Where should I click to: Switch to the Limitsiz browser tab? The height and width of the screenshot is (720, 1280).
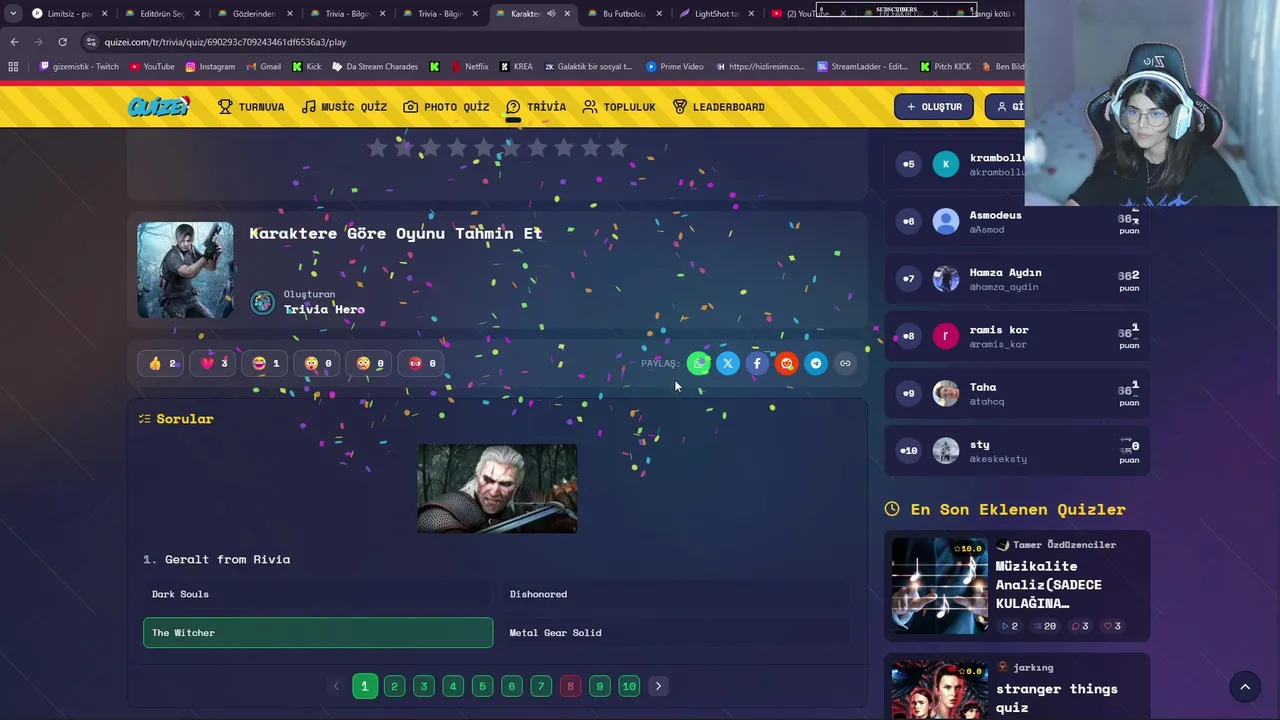pyautogui.click(x=70, y=14)
